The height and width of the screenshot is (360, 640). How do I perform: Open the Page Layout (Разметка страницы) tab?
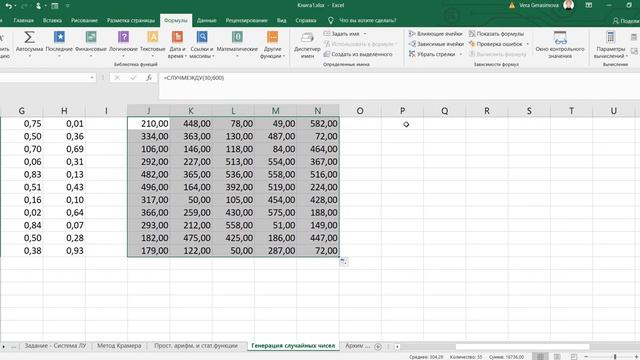click(131, 20)
